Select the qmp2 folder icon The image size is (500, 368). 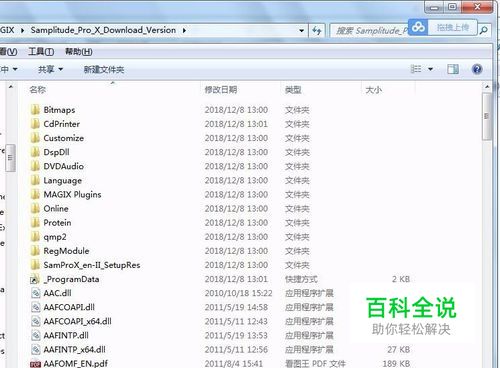[35, 237]
